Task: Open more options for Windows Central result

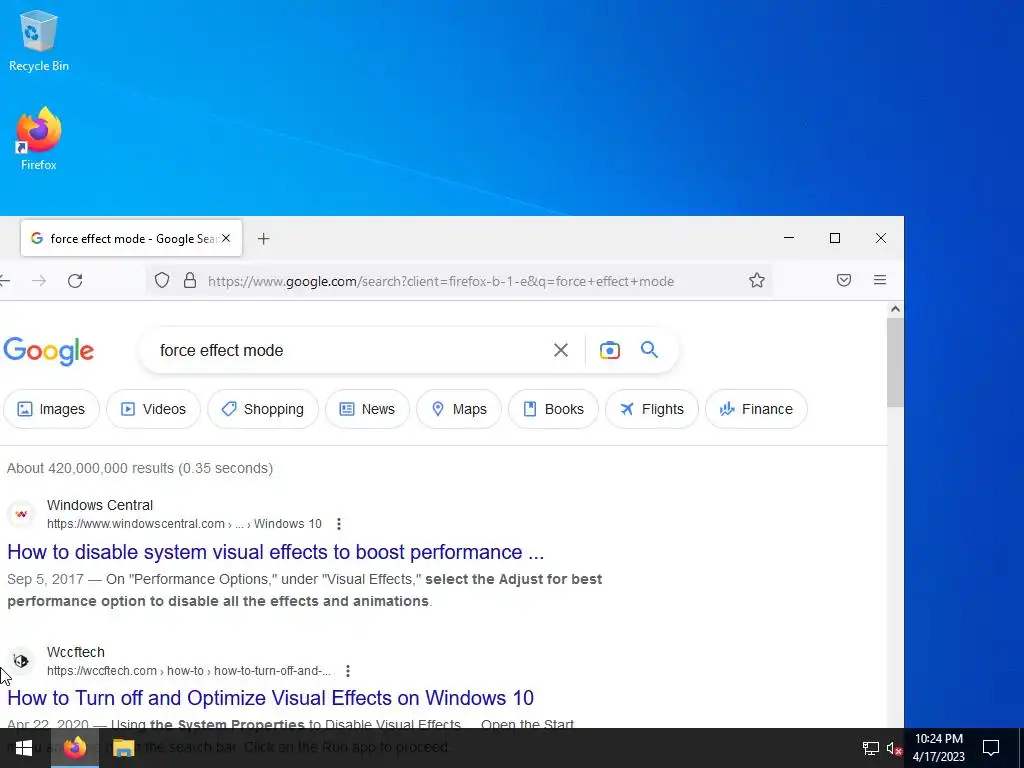Action: click(x=338, y=524)
